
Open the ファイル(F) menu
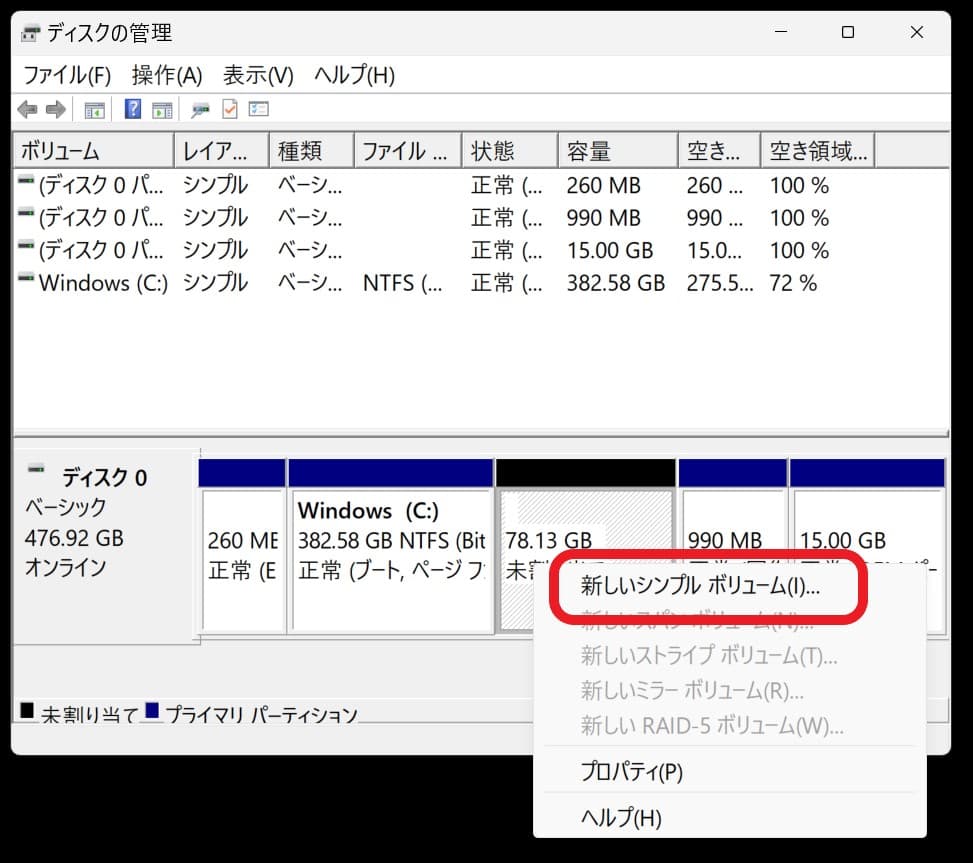67,76
